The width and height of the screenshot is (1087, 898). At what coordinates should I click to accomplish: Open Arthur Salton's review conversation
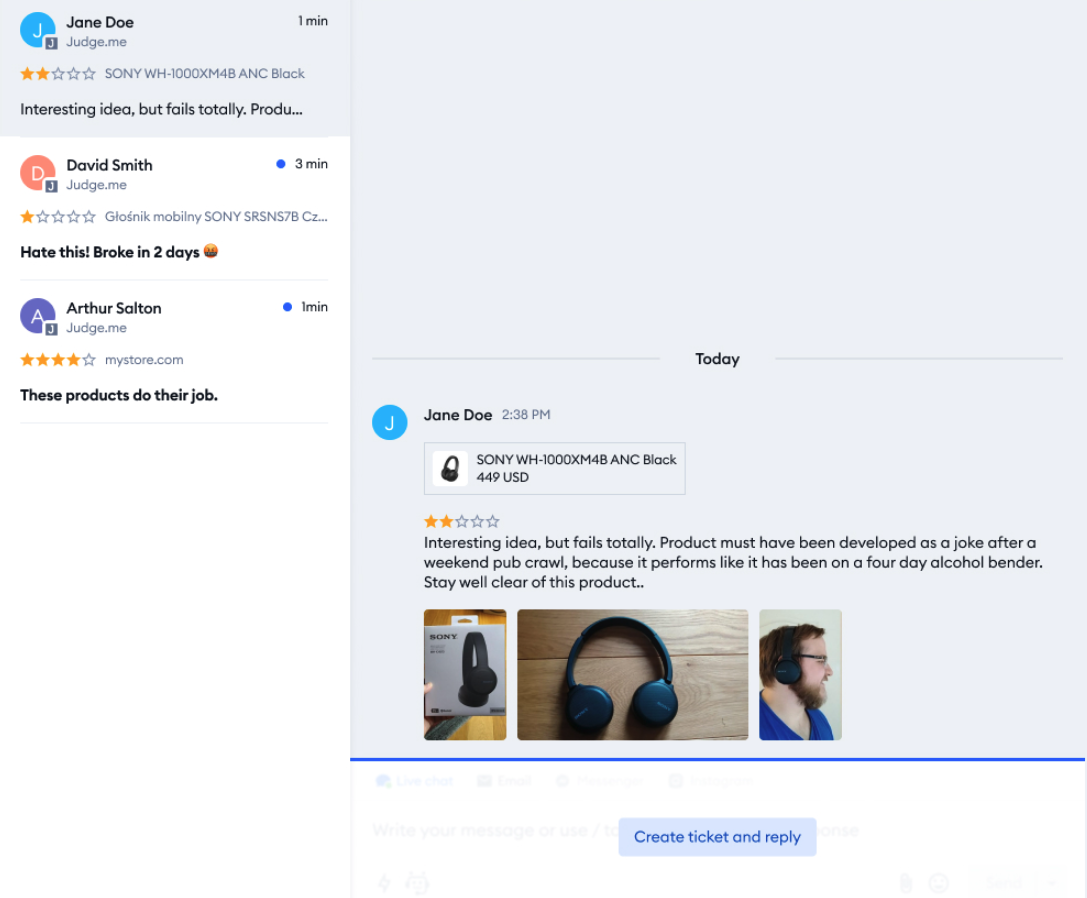click(175, 352)
